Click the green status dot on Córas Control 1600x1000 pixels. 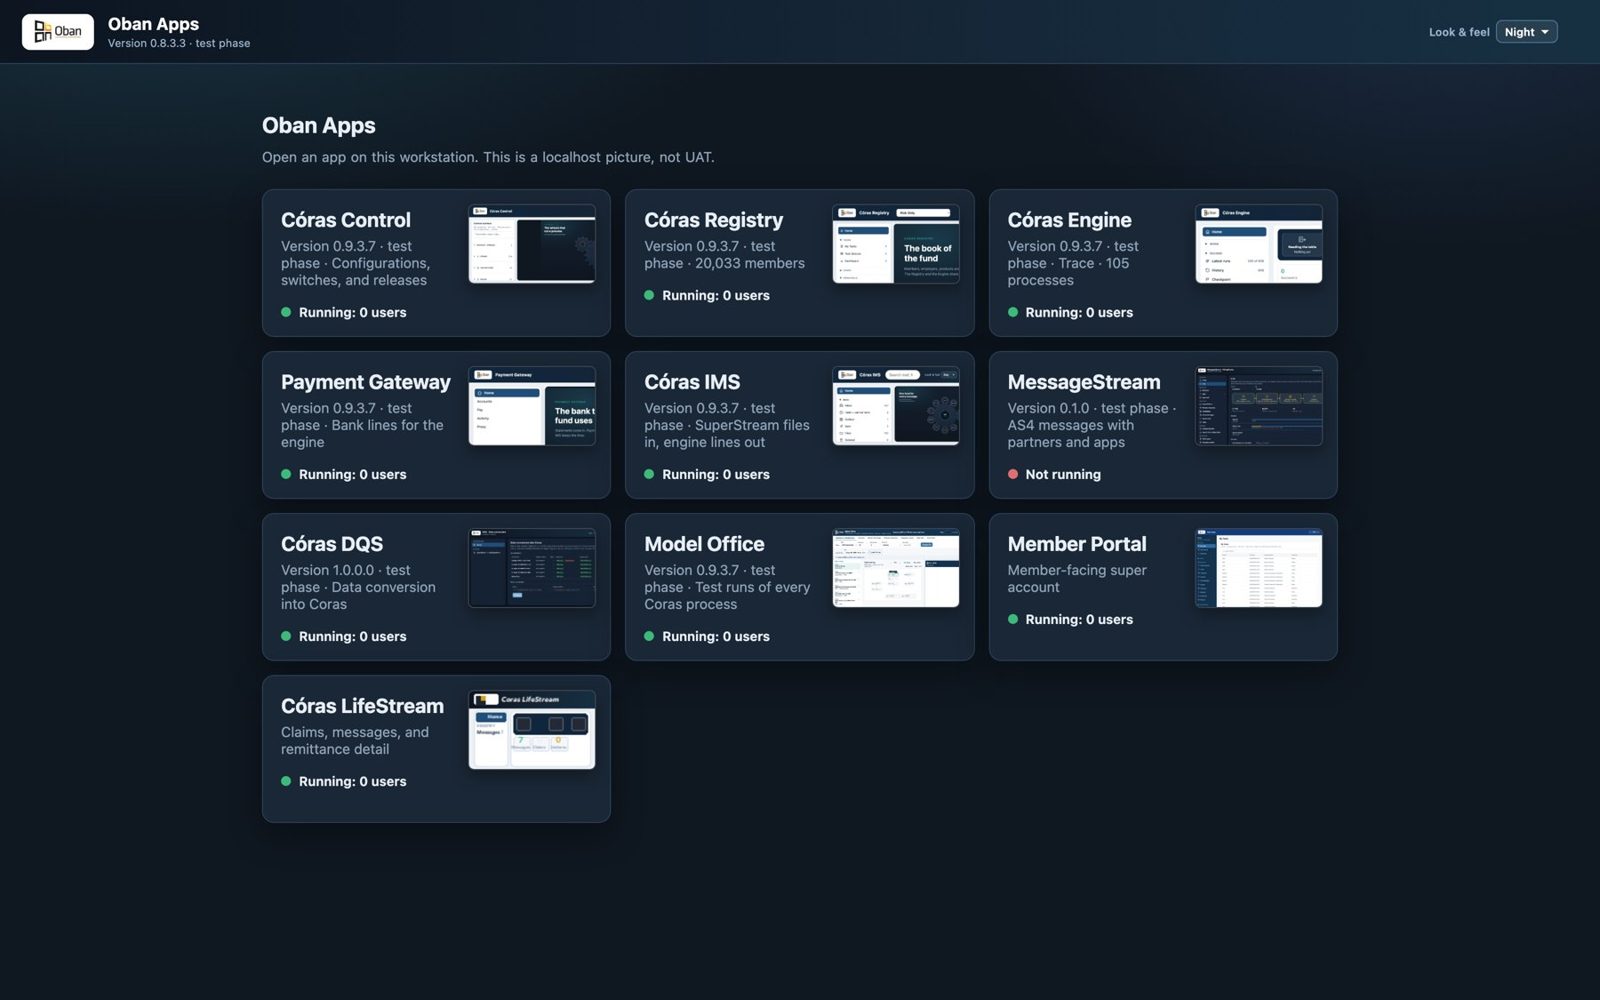point(286,312)
